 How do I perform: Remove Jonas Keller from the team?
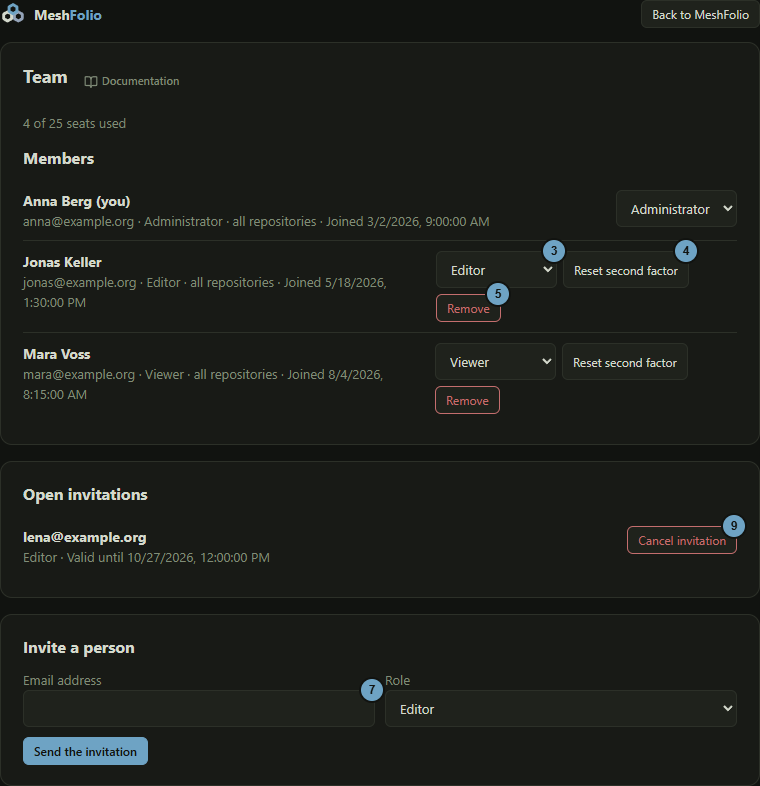pos(468,308)
